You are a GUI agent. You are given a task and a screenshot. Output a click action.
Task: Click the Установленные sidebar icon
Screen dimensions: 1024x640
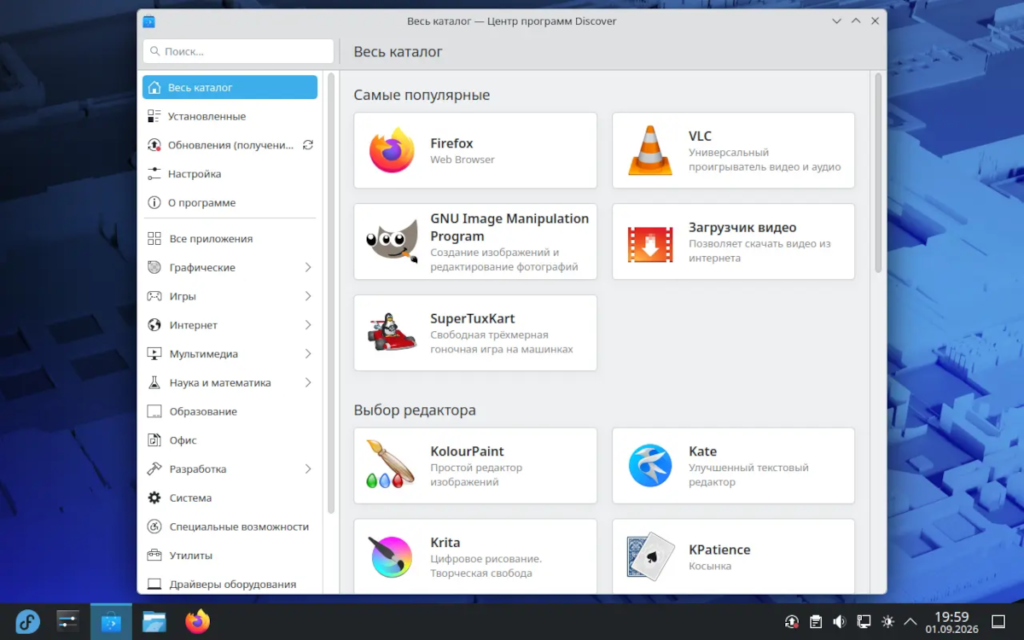[x=154, y=116]
